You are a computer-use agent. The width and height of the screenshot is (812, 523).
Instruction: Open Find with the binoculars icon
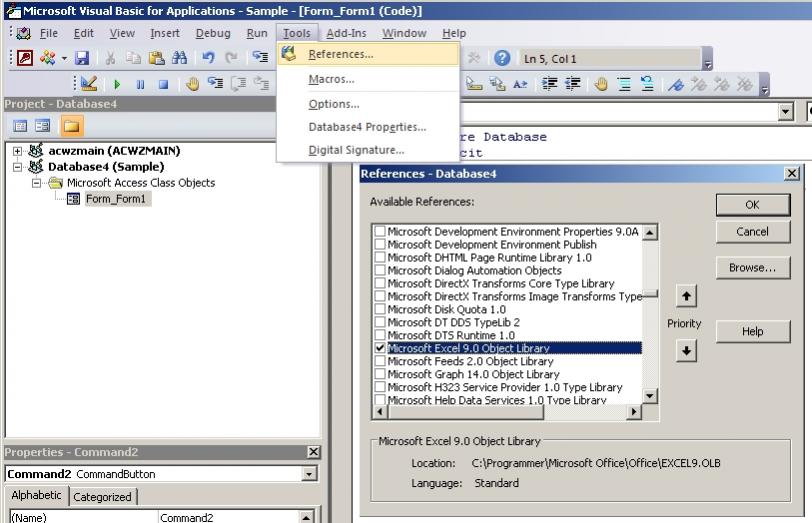[179, 57]
